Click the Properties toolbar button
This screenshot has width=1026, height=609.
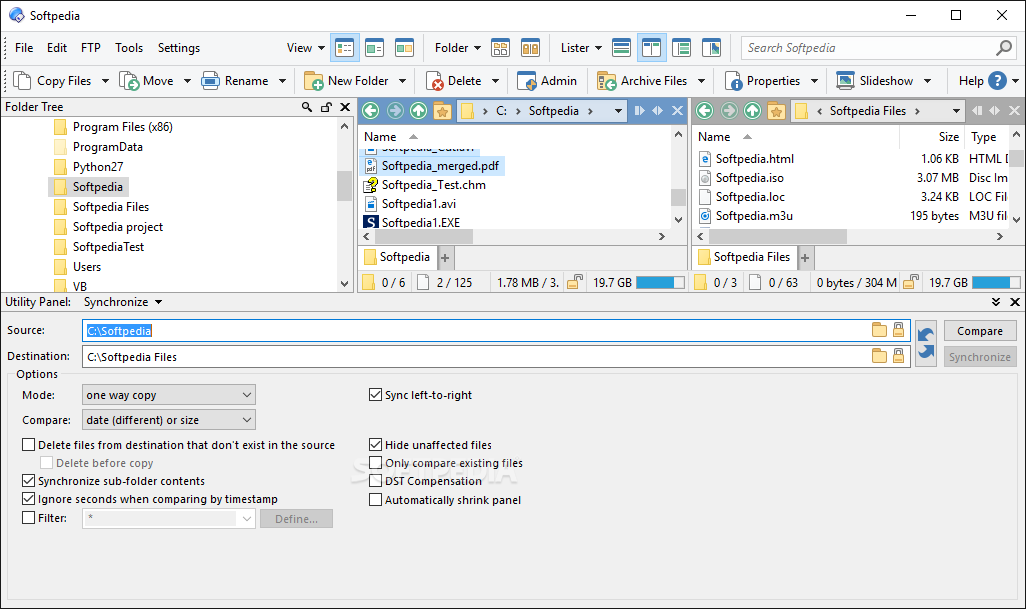click(x=762, y=81)
